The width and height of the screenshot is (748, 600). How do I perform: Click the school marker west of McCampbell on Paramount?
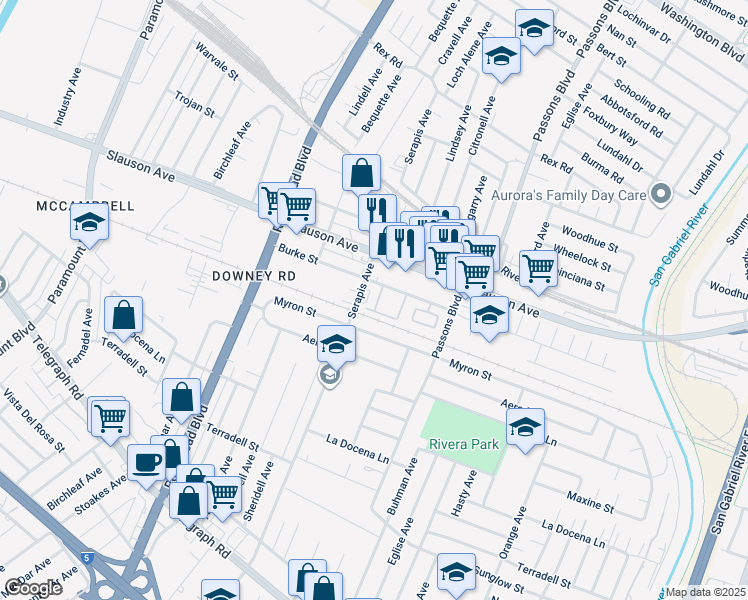(89, 224)
